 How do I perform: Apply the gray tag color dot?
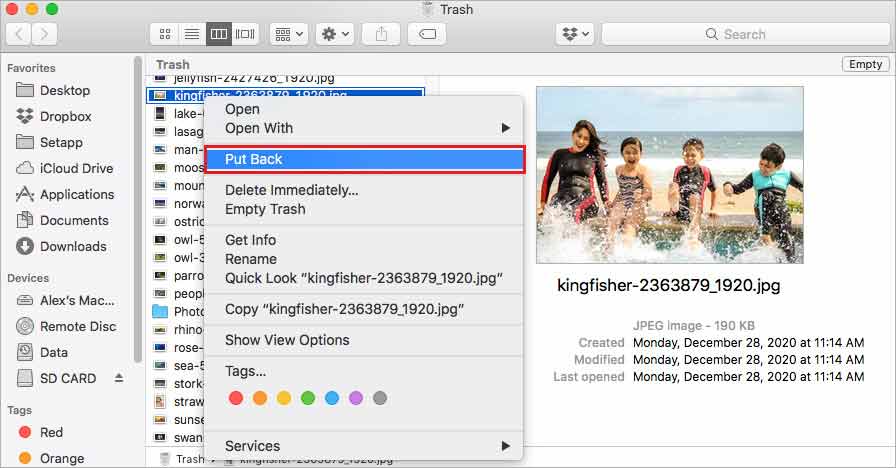coord(379,398)
